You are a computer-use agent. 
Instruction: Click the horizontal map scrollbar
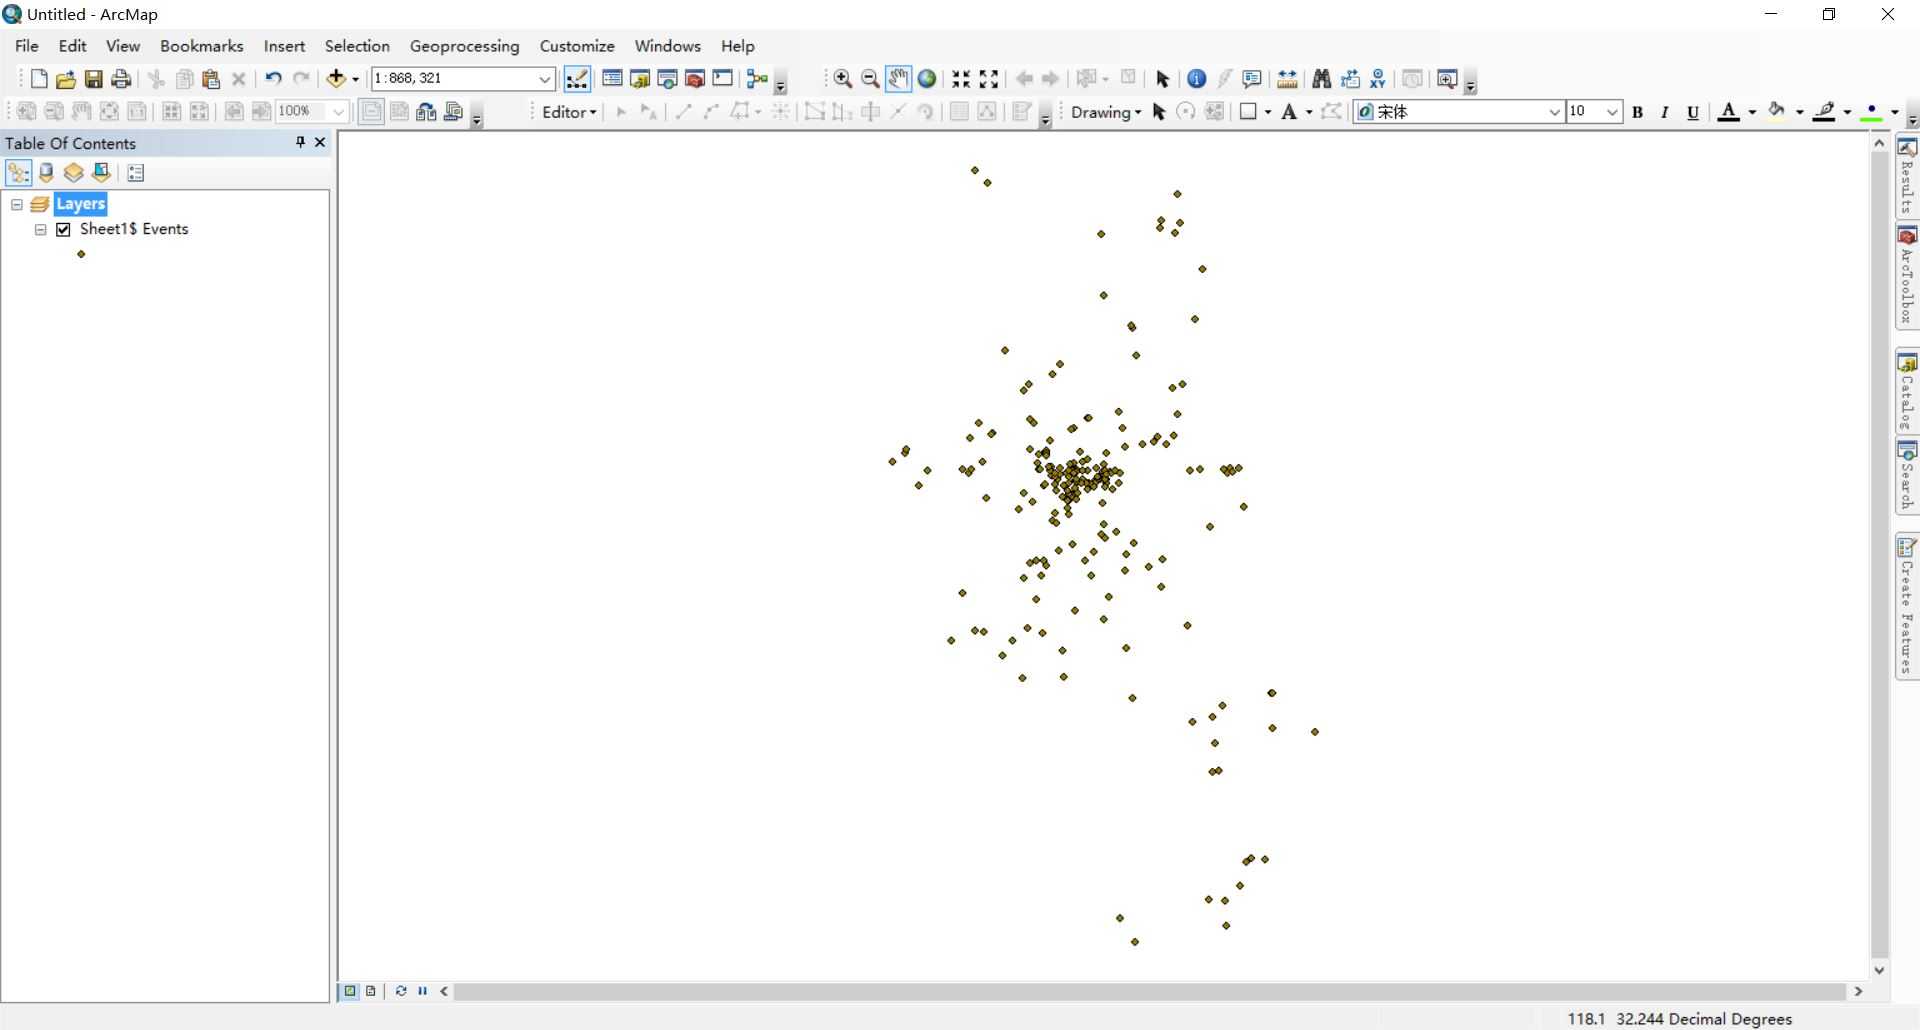tap(1150, 991)
